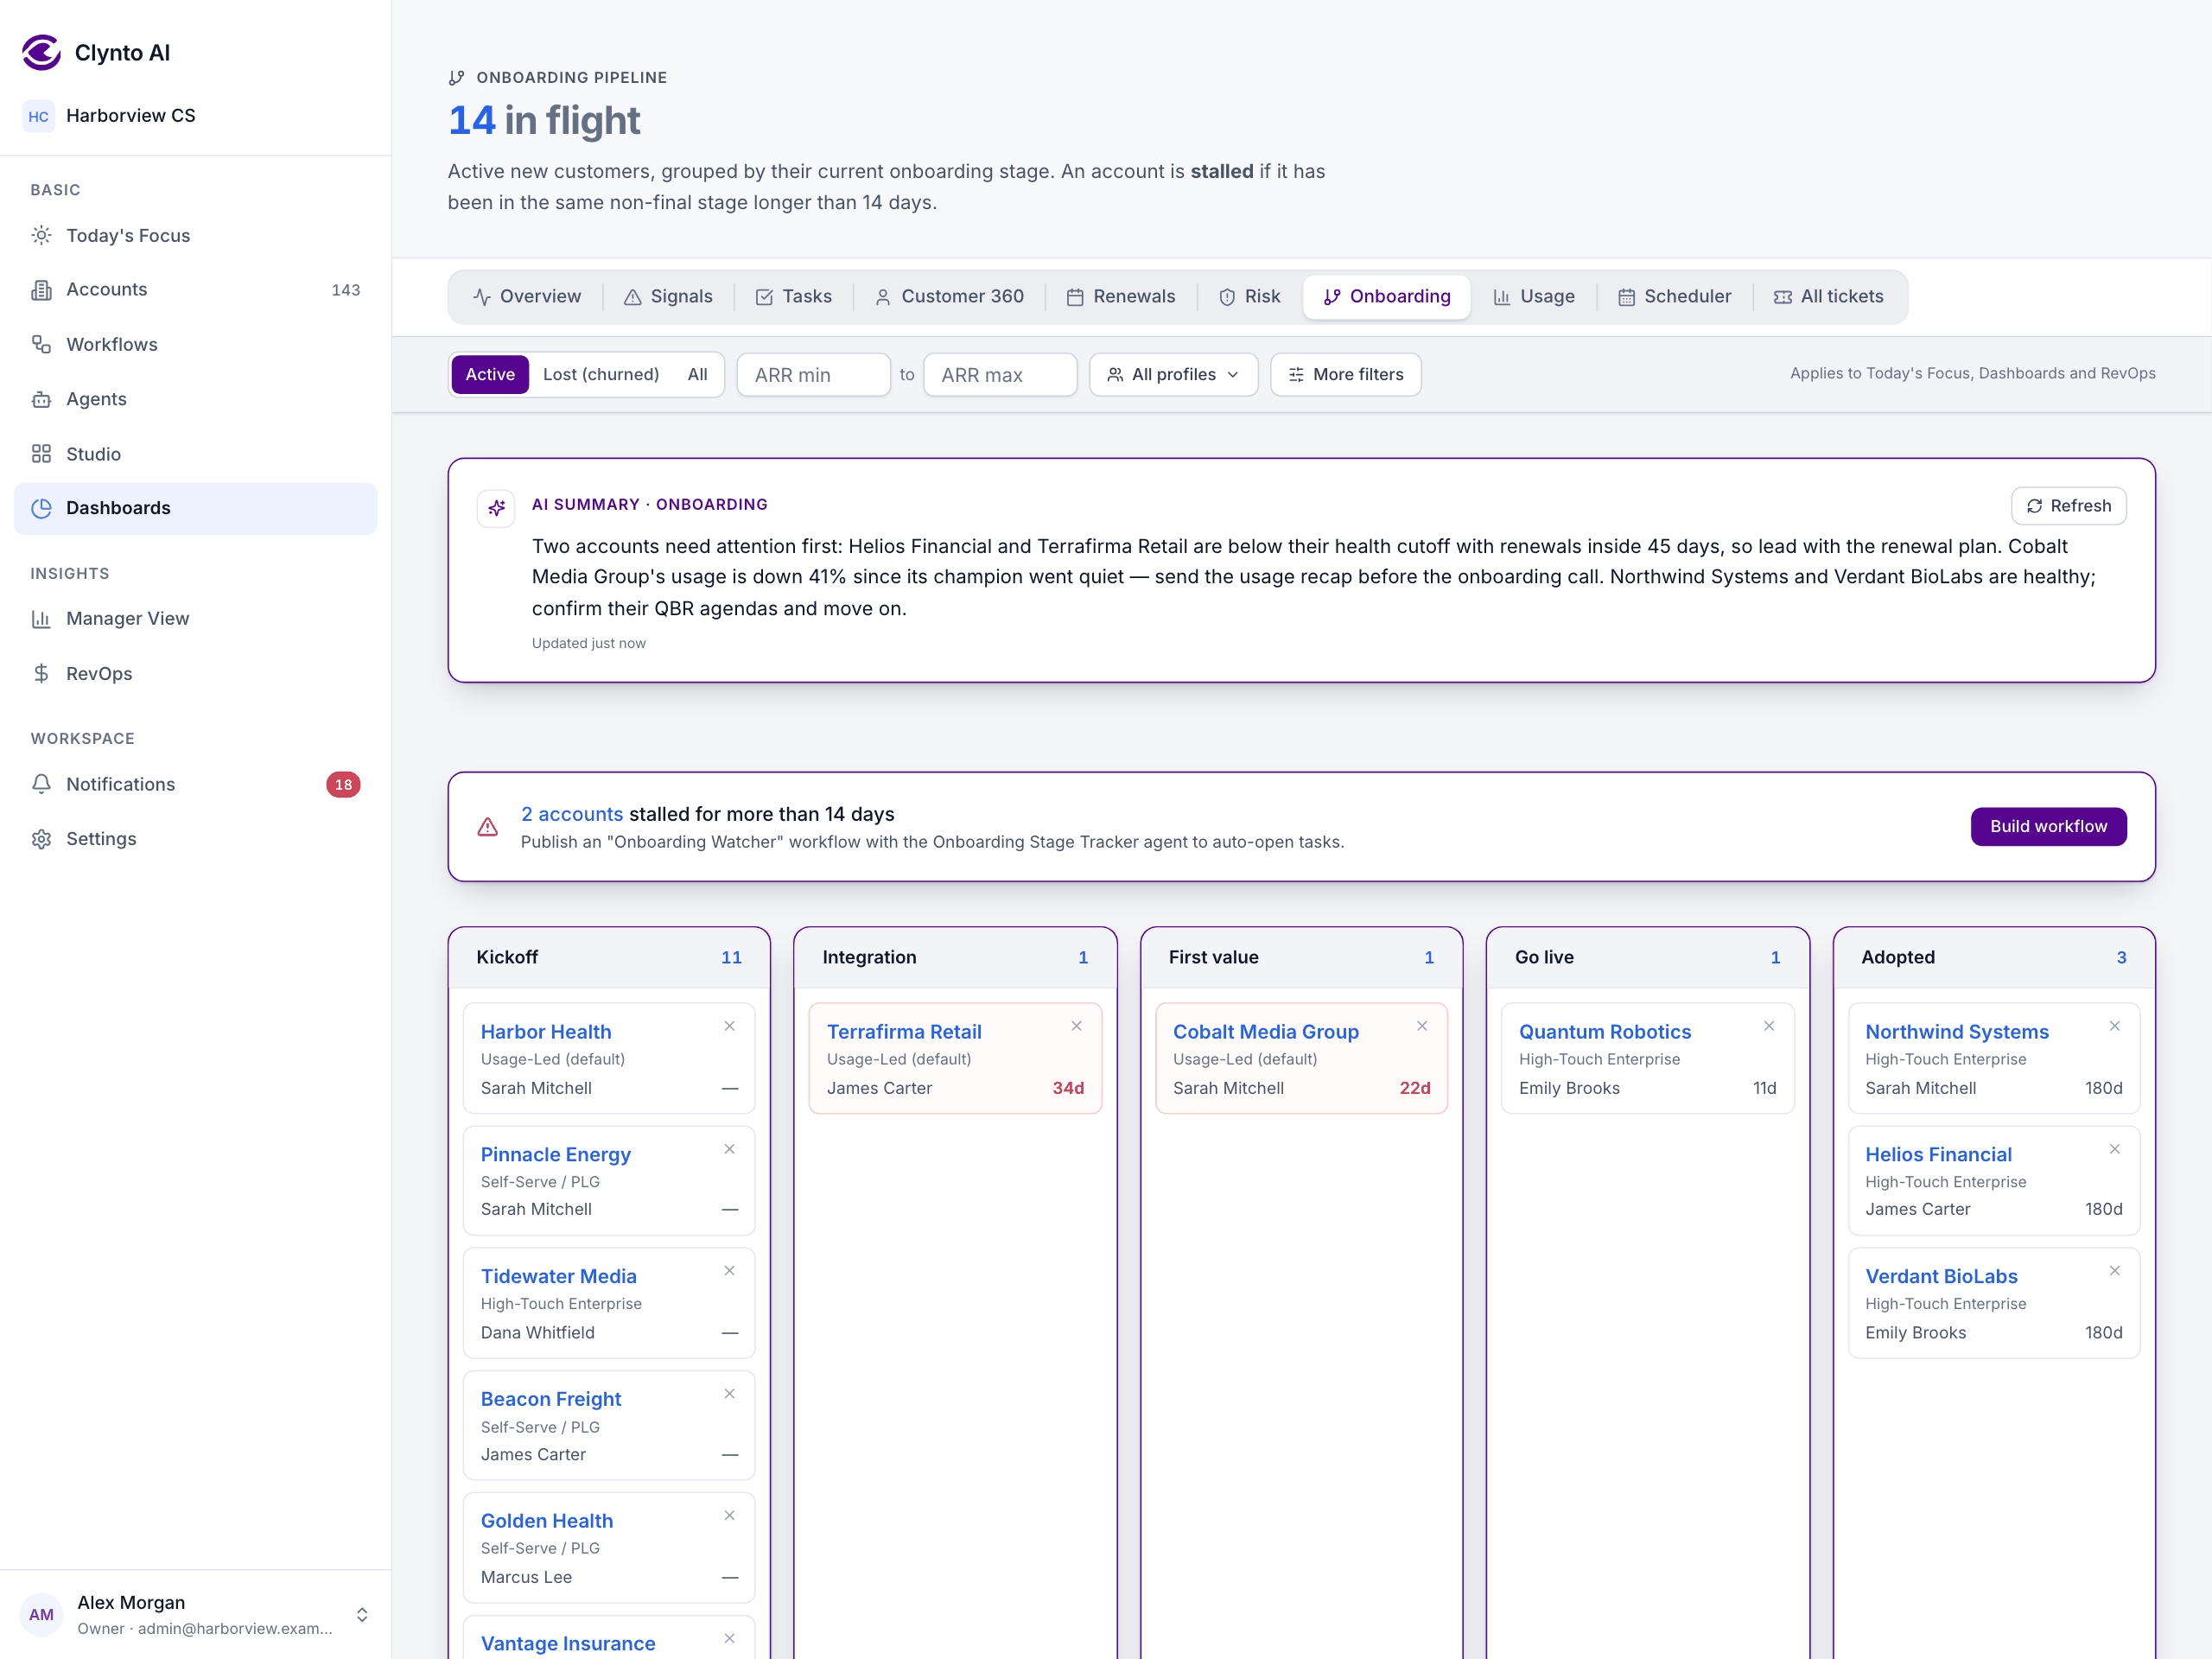Open the Pinnacle Energy account link
Screen dimensions: 2212x1659
click(555, 1154)
